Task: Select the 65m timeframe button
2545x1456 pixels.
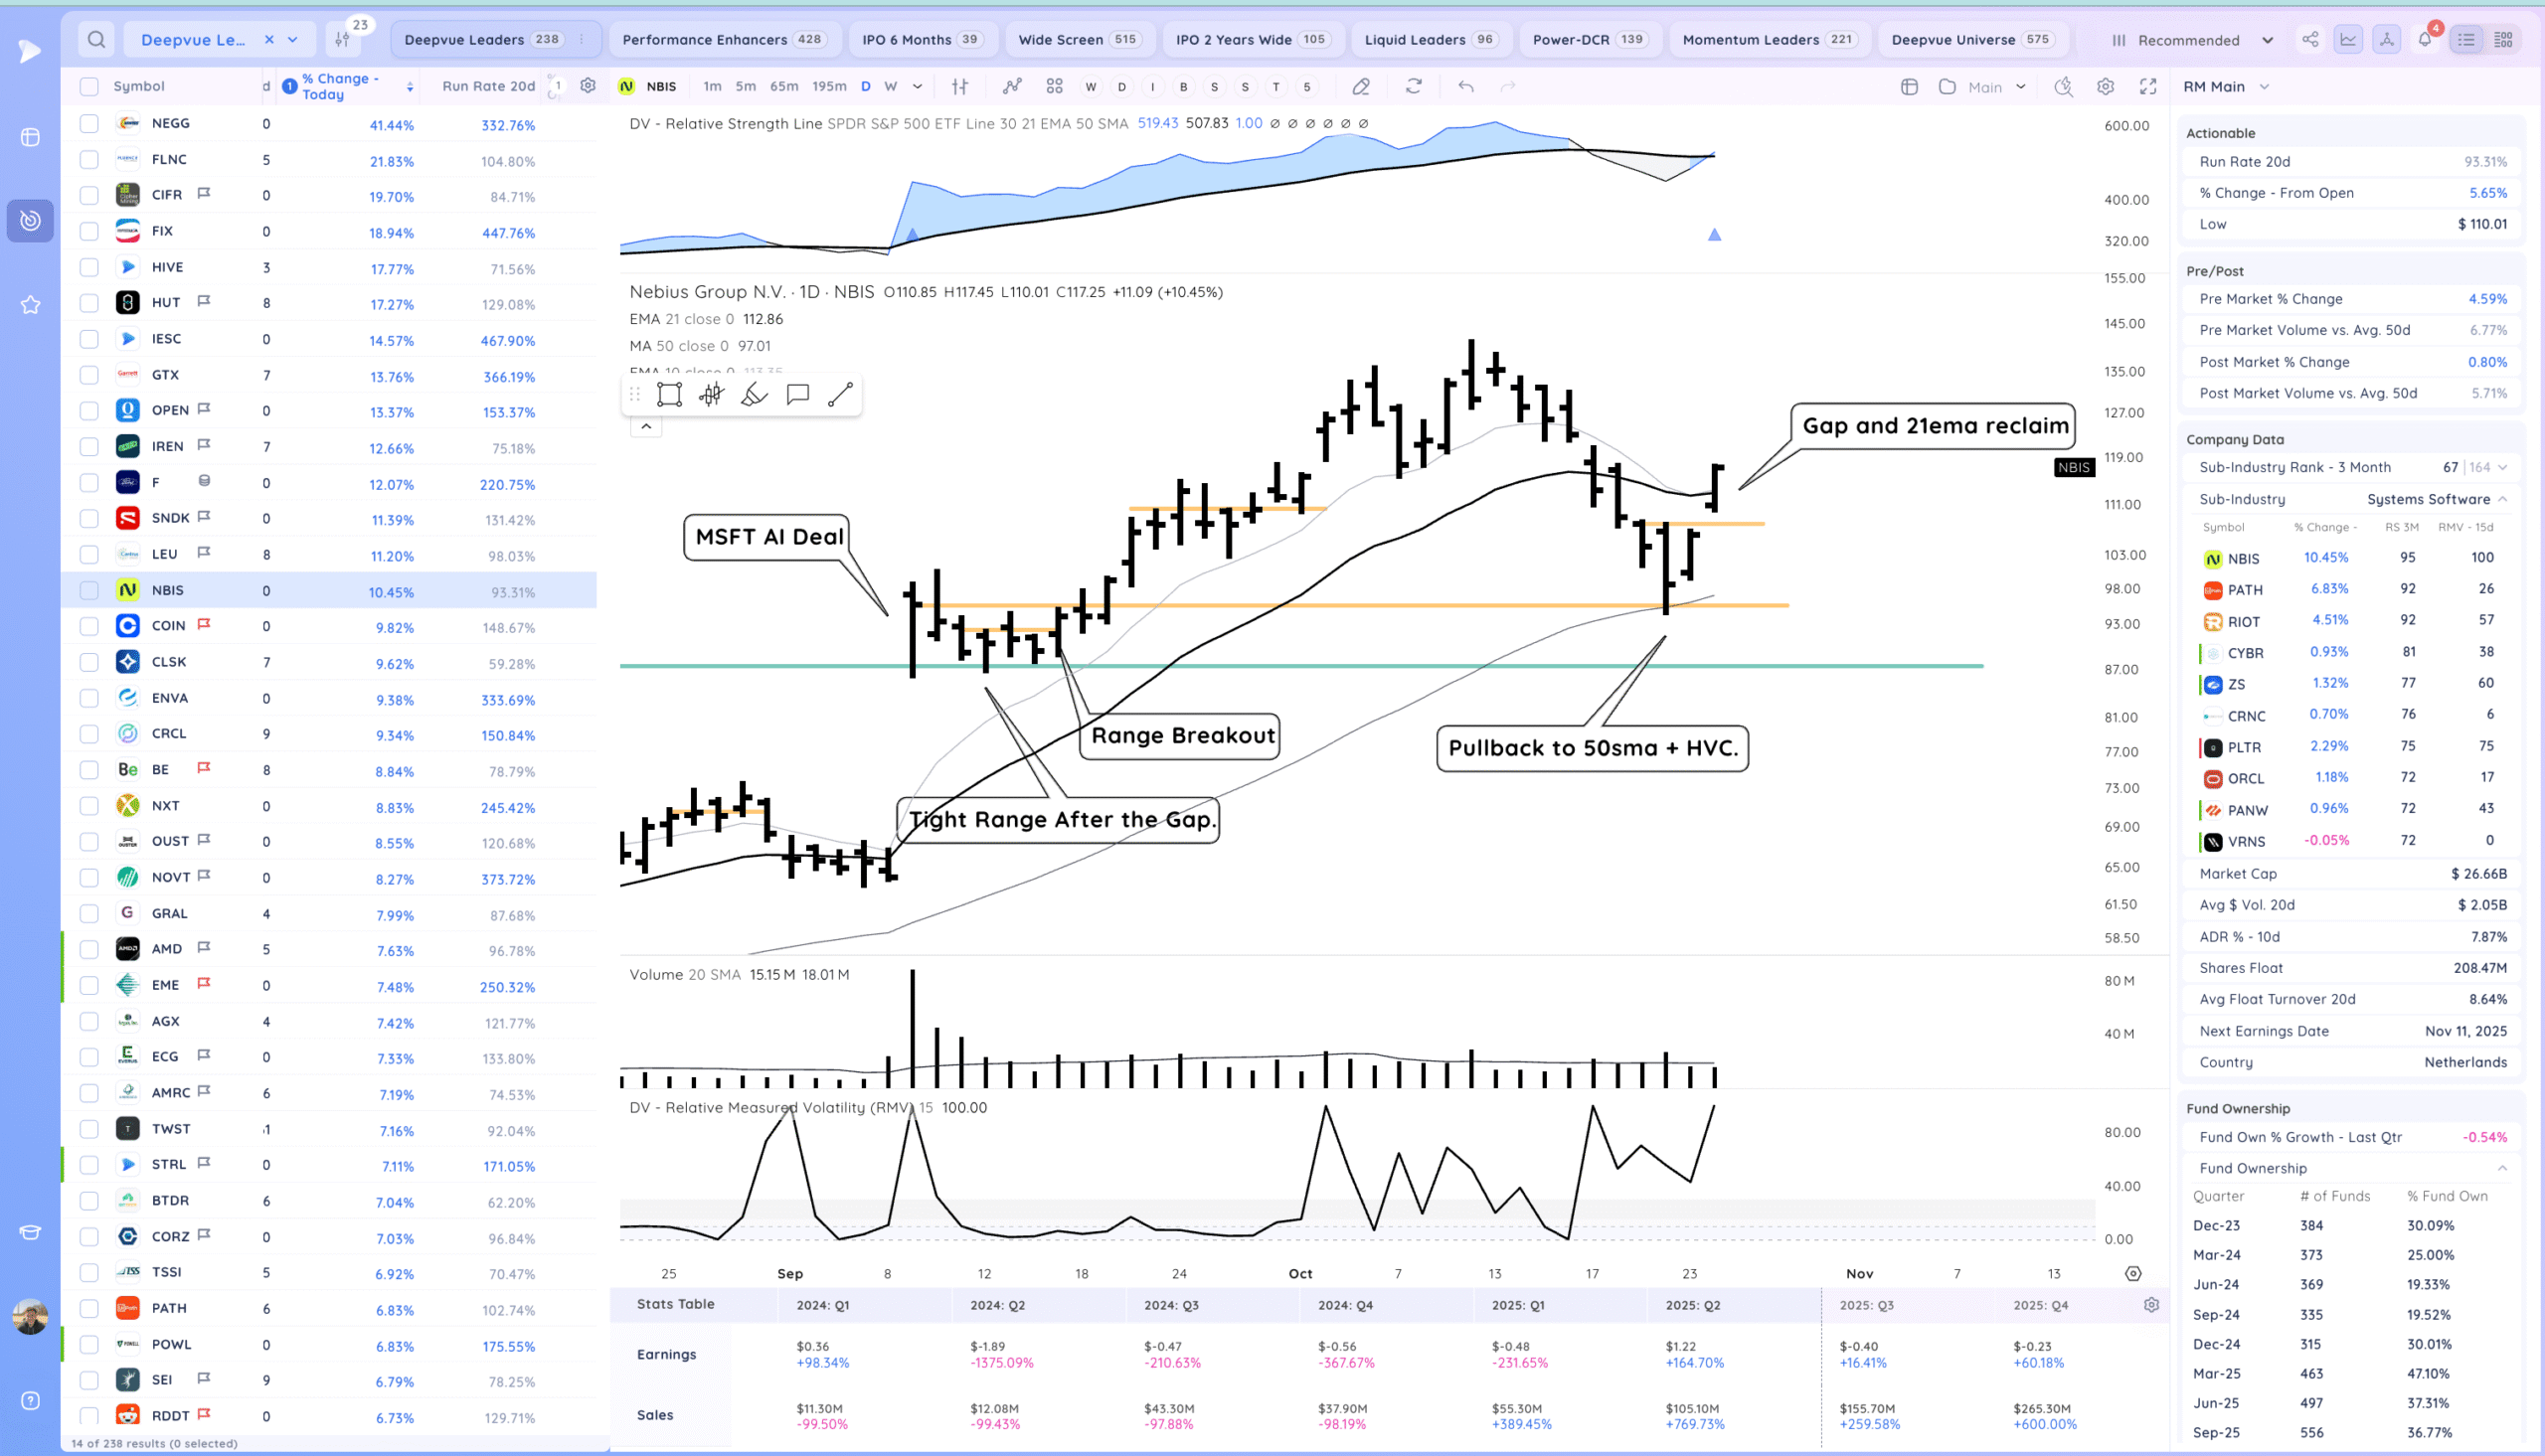Action: click(784, 86)
